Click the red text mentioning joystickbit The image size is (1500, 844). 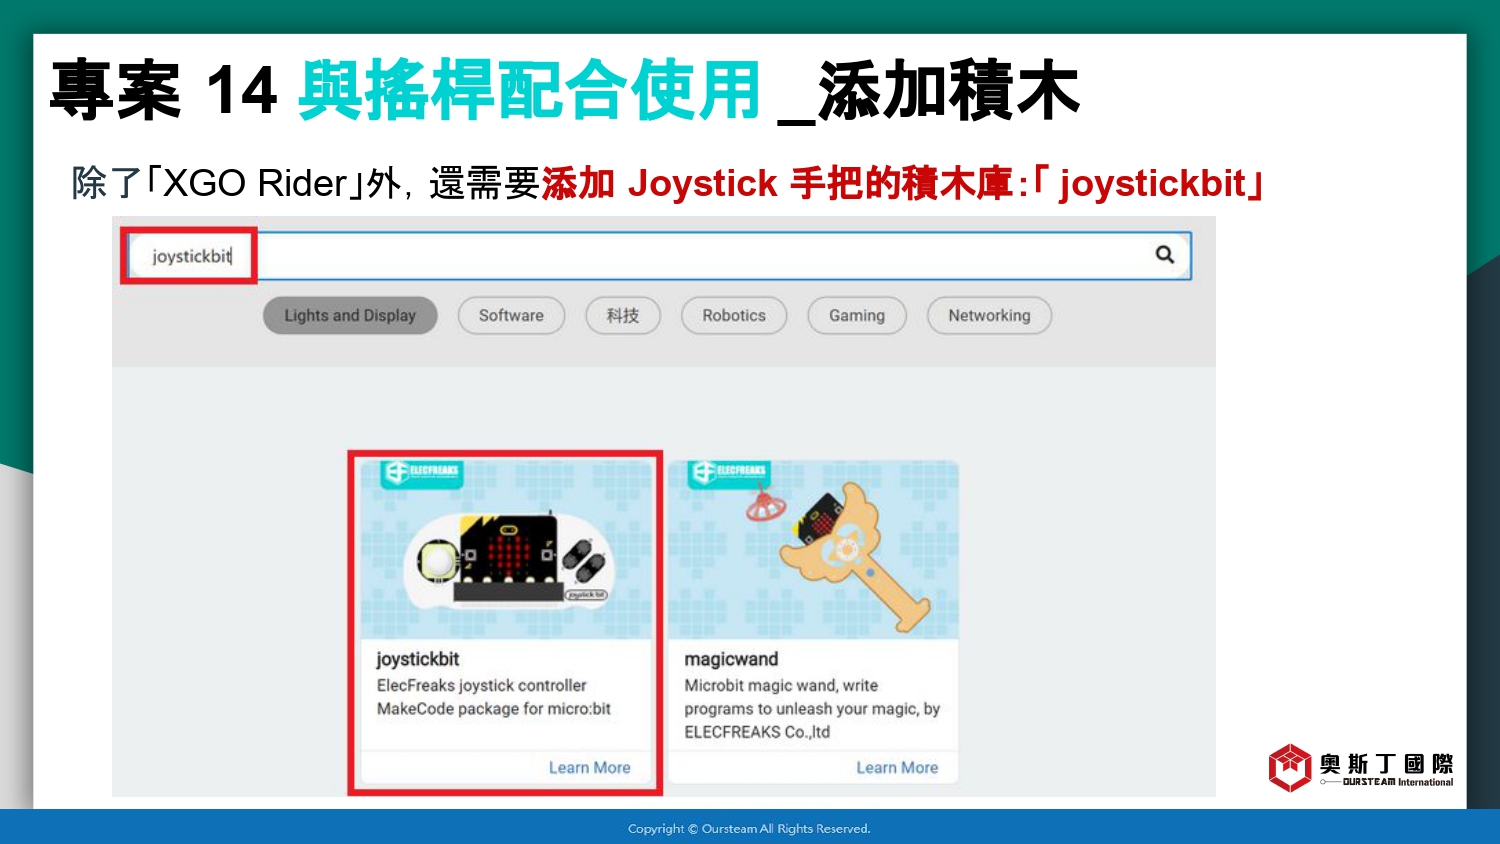[x=904, y=183]
